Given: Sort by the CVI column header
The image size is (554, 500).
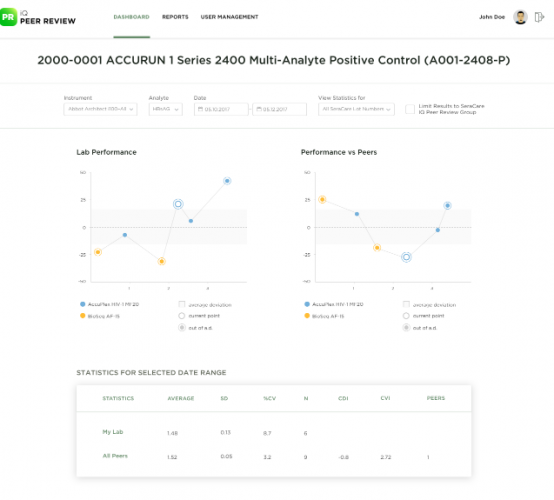Looking at the screenshot, I should click(x=385, y=398).
